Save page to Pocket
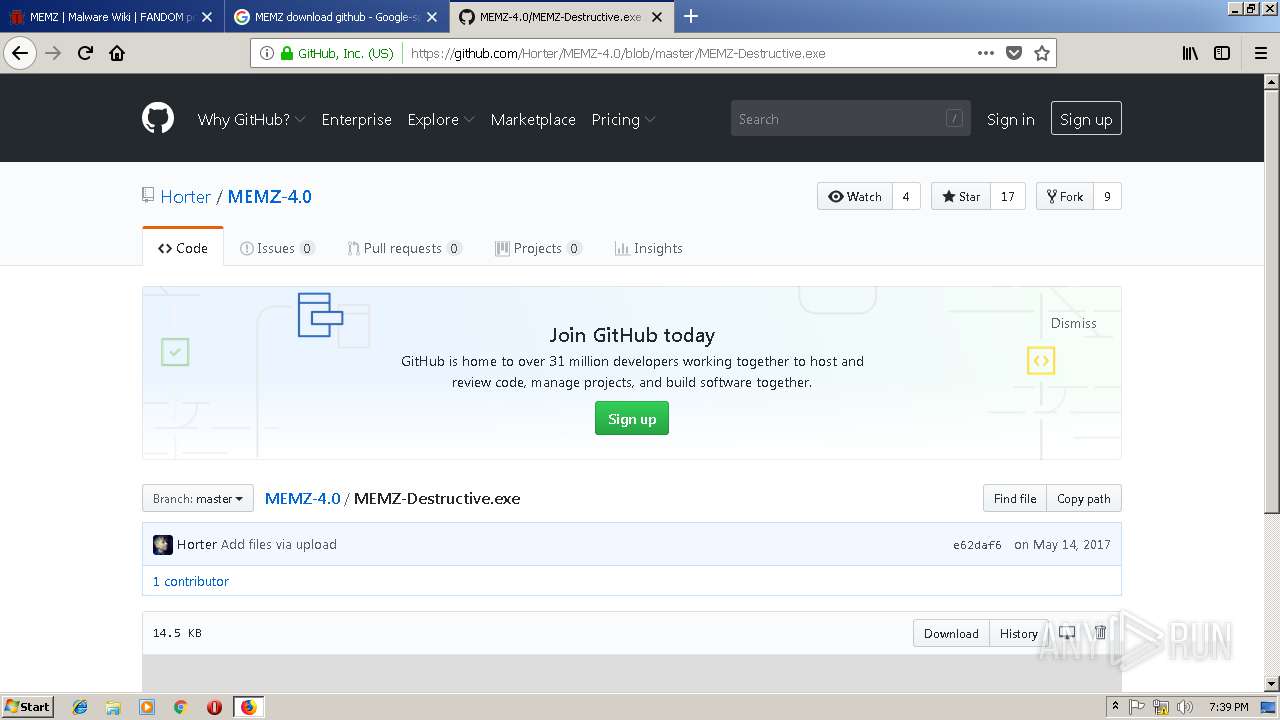Image resolution: width=1280 pixels, height=720 pixels. 1014,53
